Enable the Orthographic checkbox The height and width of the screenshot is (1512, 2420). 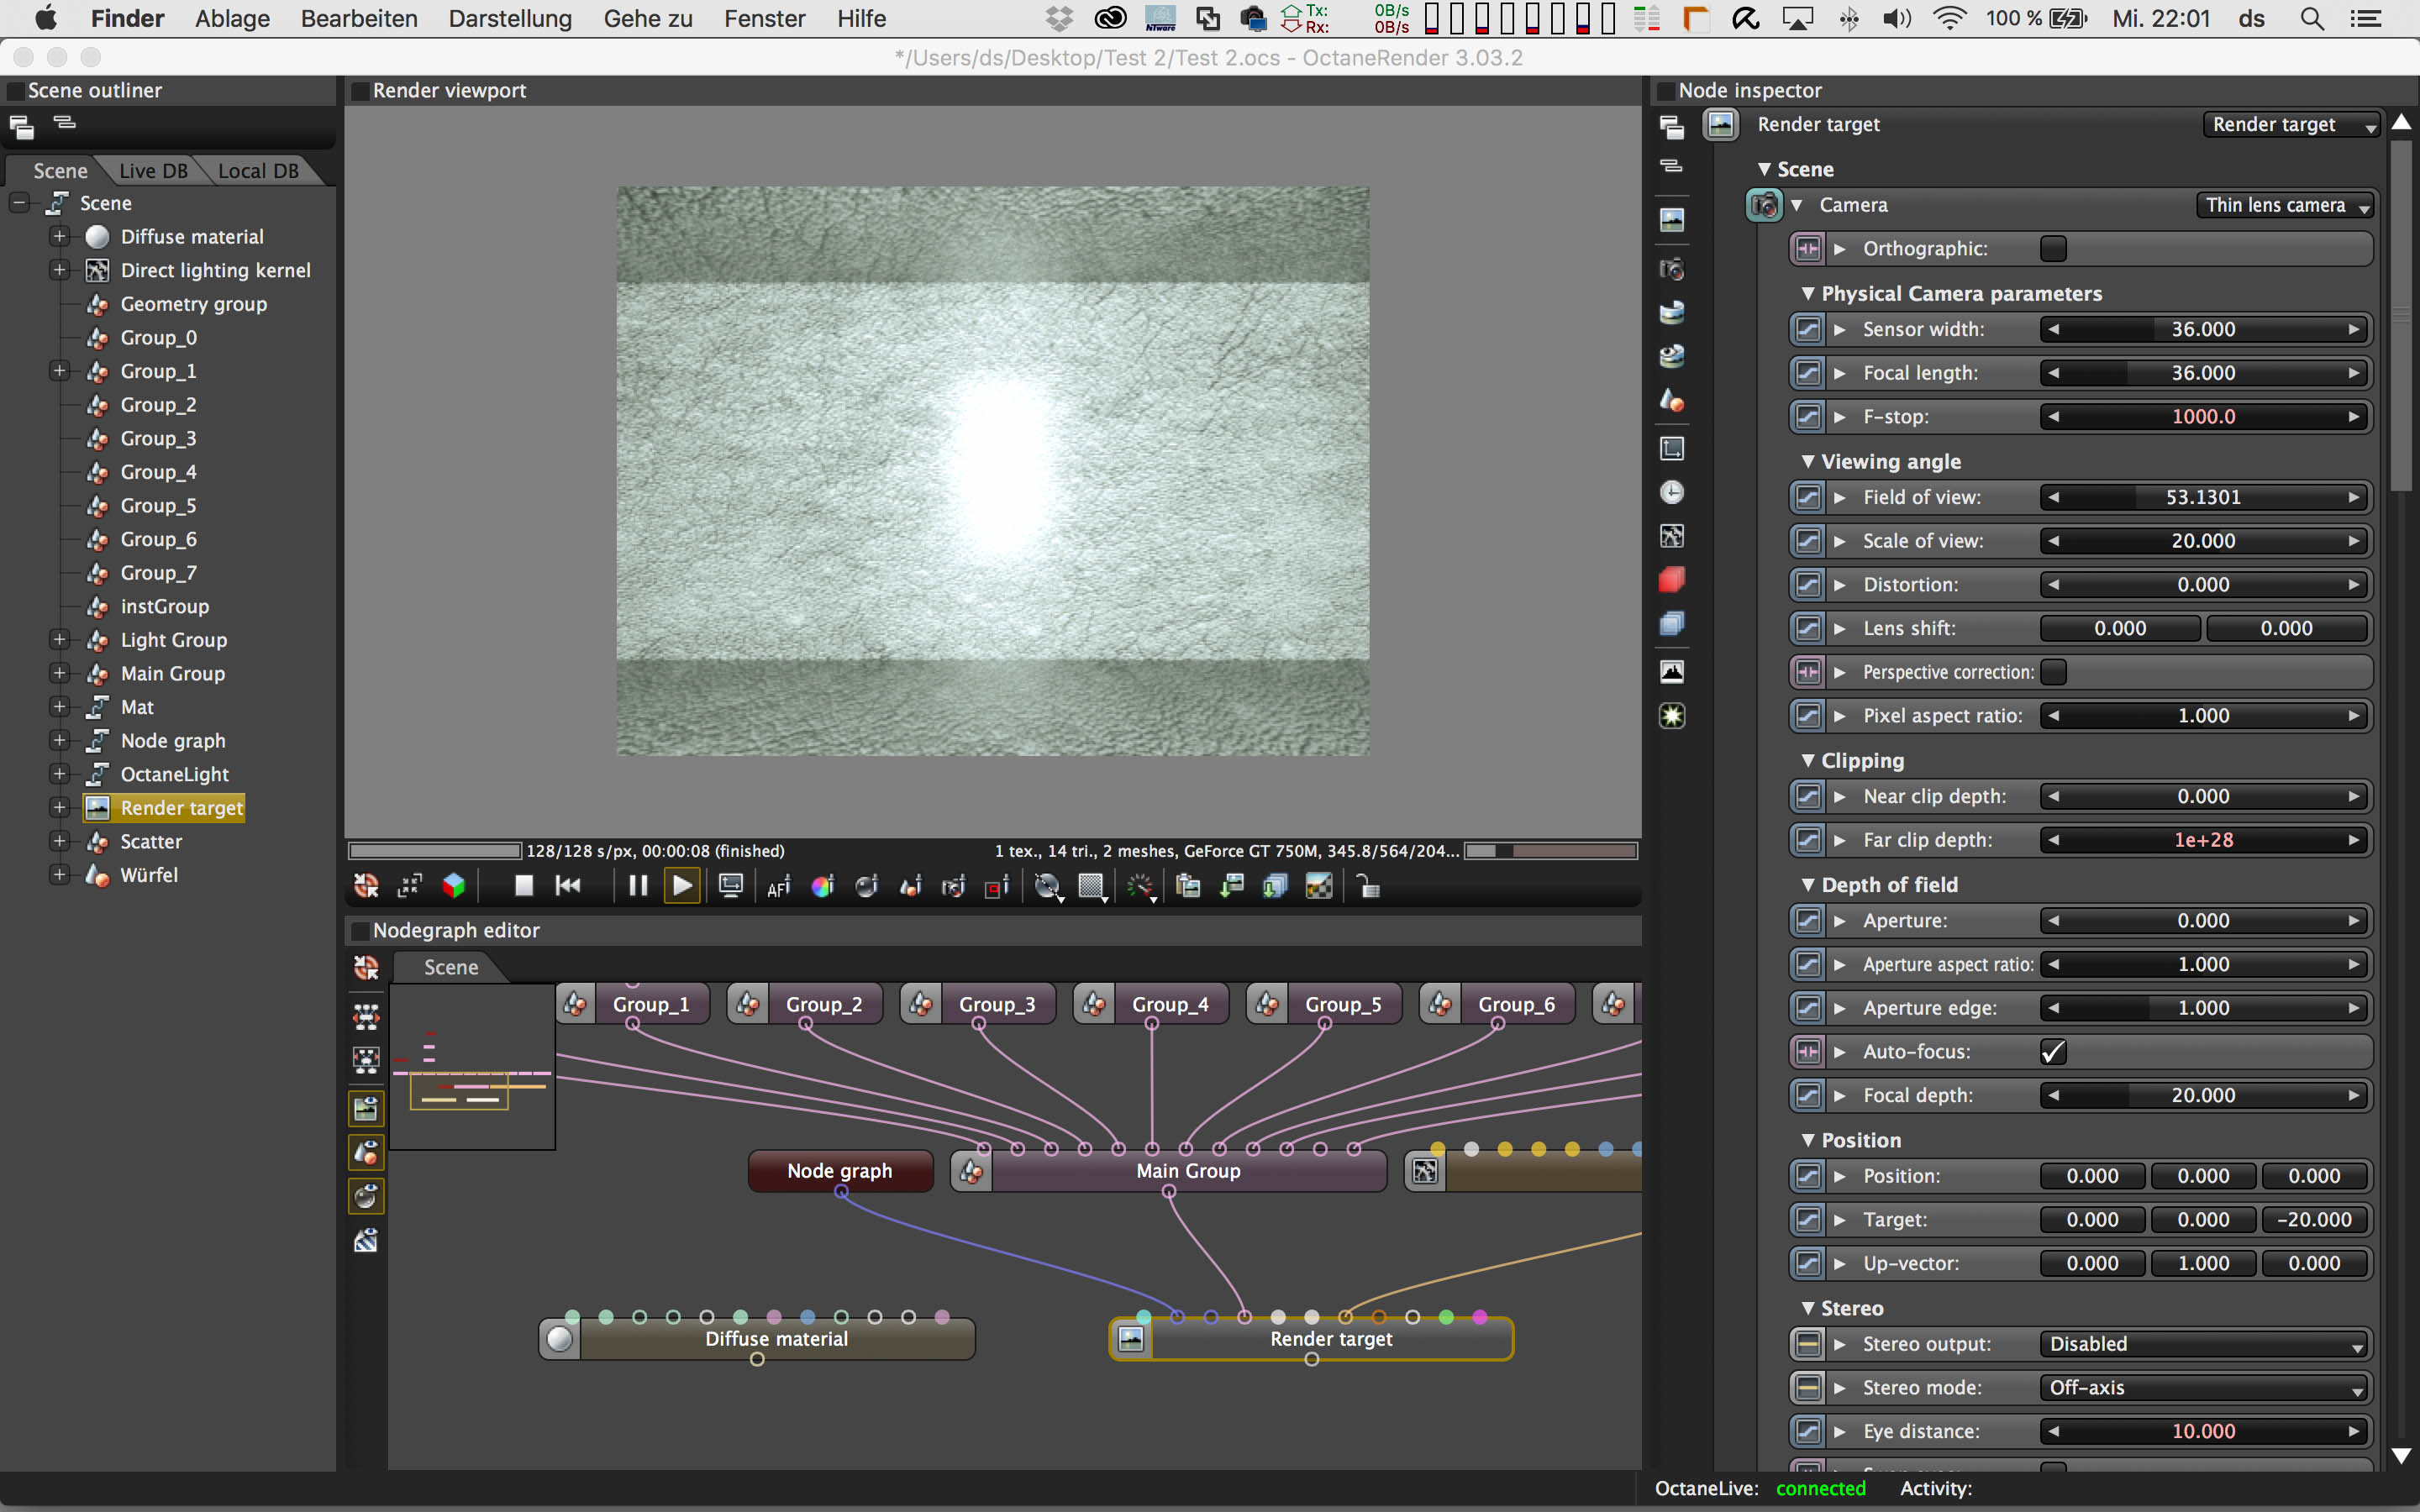tap(2053, 249)
